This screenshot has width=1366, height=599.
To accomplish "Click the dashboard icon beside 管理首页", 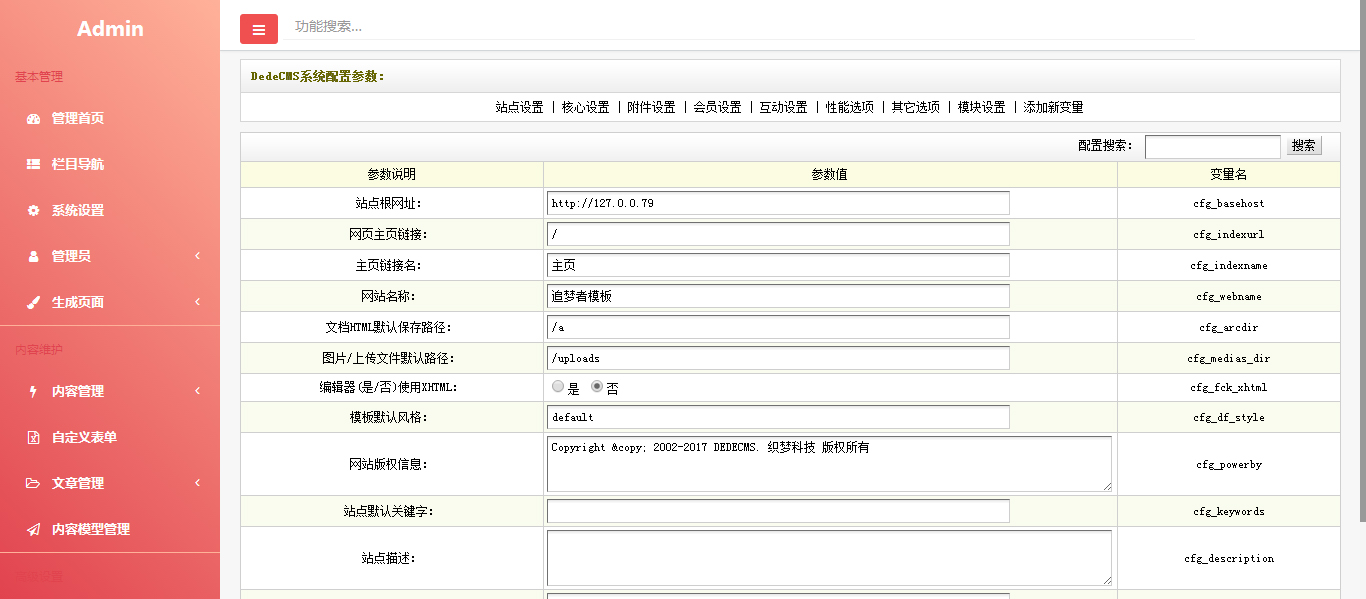I will point(33,118).
